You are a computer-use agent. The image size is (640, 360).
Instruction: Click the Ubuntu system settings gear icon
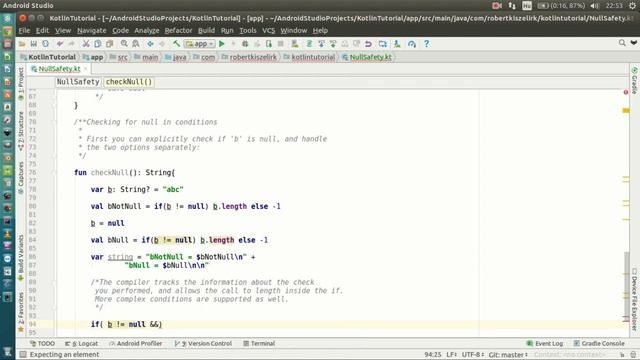pos(632,6)
